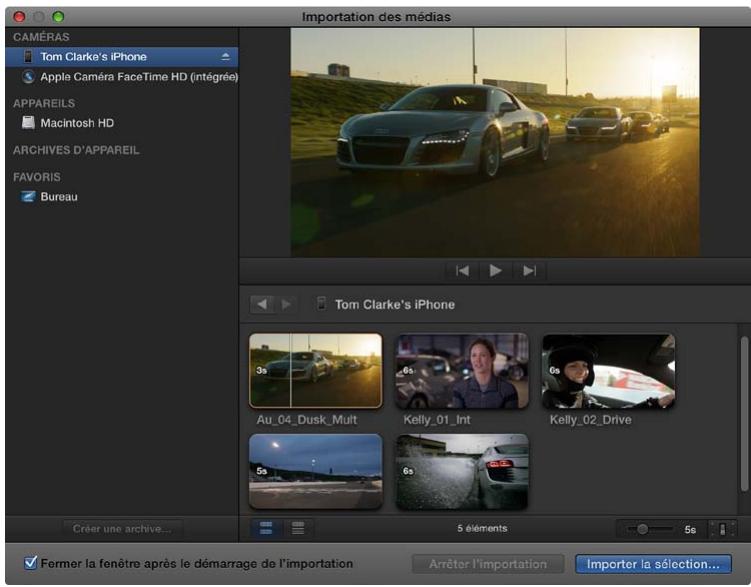Switch to list view
Screen dimensions: 751x587
[298, 529]
